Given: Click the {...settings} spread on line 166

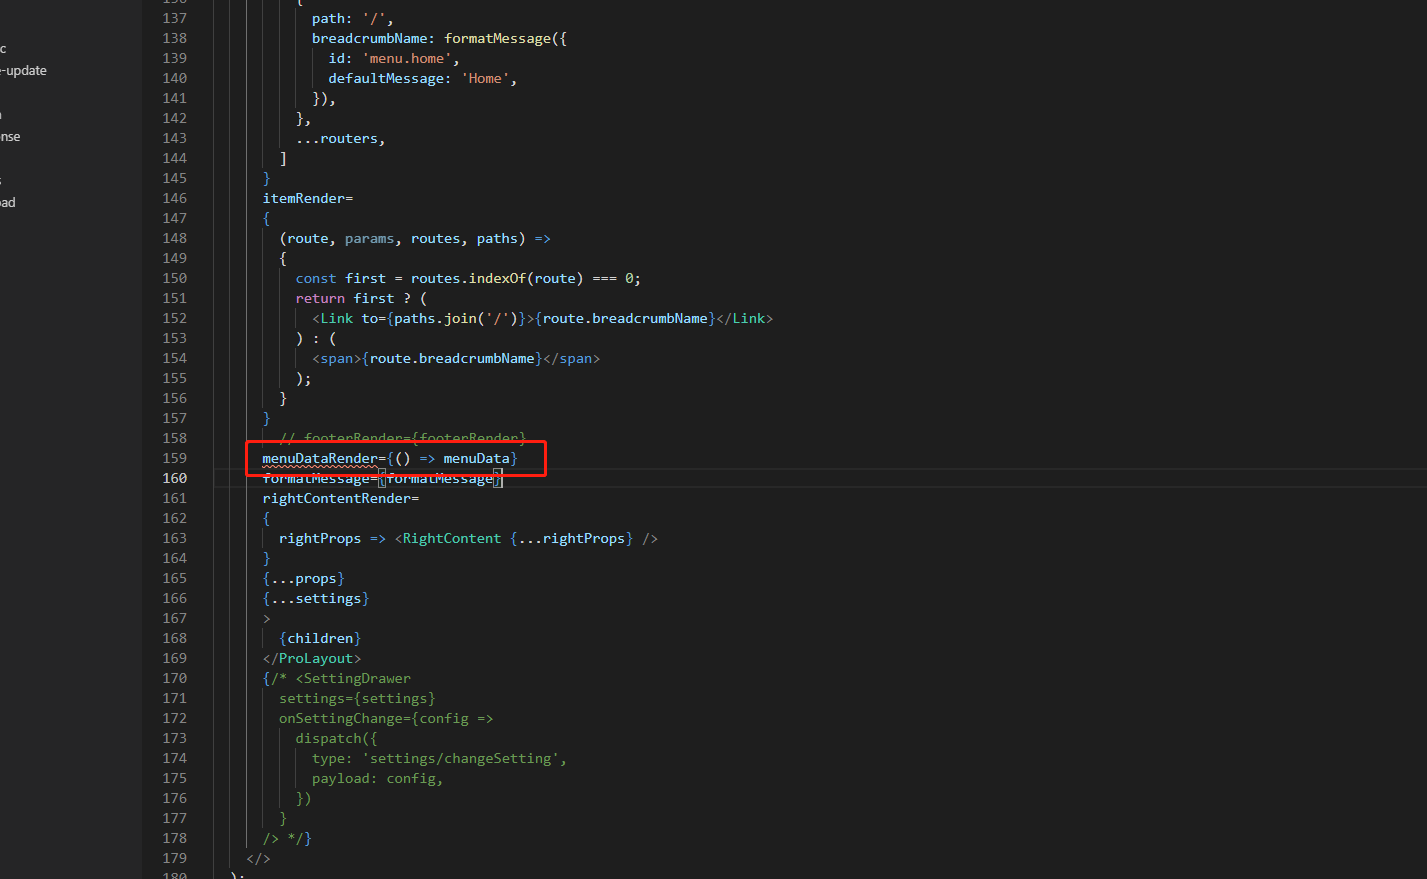Looking at the screenshot, I should pyautogui.click(x=316, y=598).
